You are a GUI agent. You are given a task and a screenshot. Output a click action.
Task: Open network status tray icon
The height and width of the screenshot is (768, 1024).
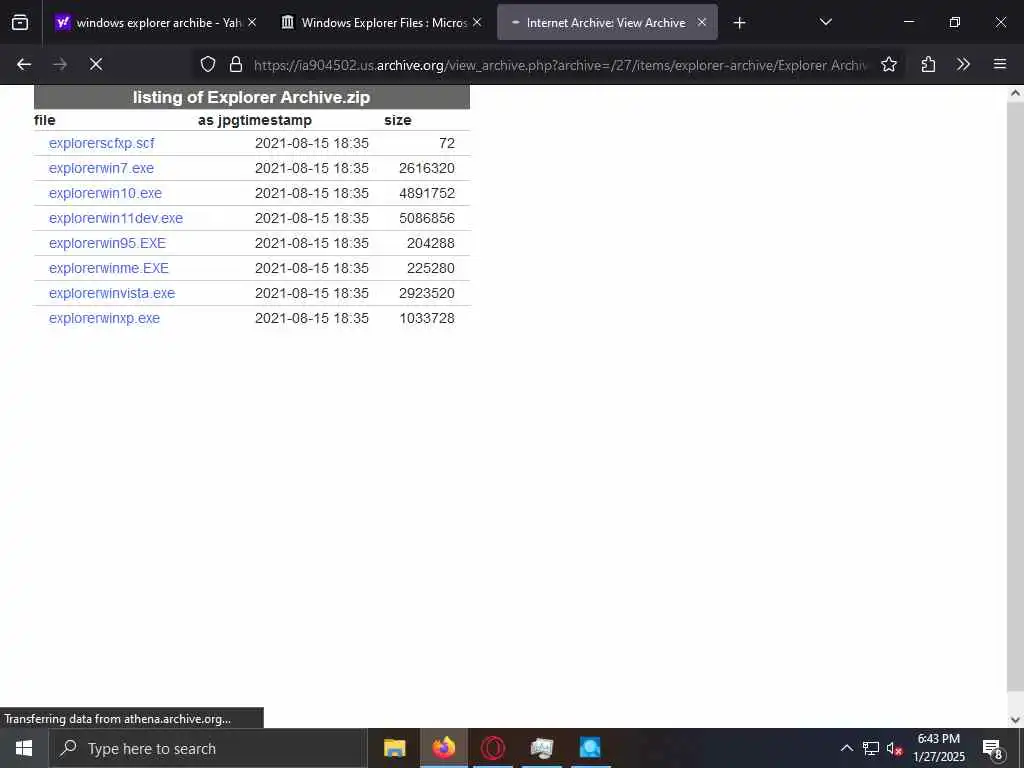click(x=871, y=748)
